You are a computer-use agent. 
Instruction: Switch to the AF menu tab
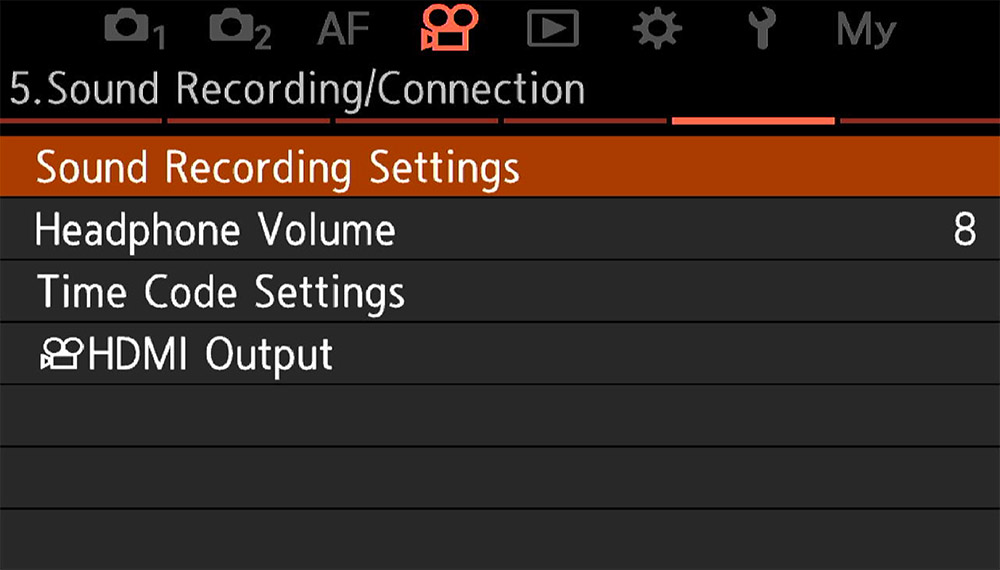point(344,29)
